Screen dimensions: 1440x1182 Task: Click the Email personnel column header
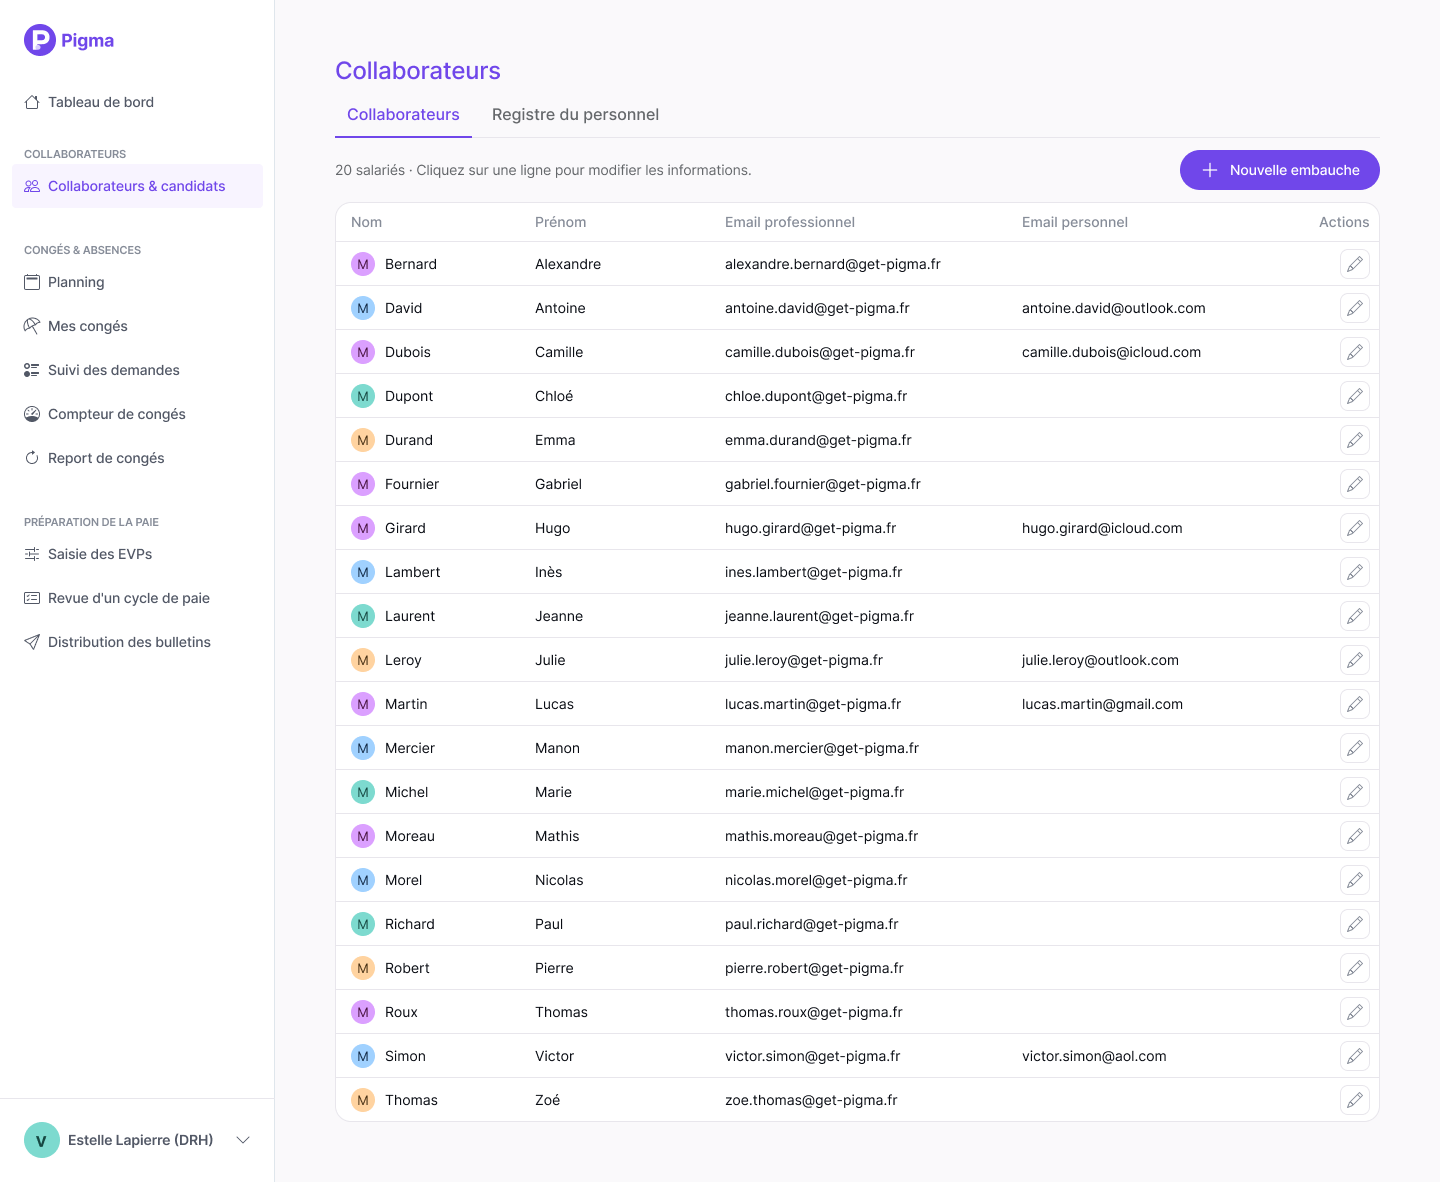1075,222
